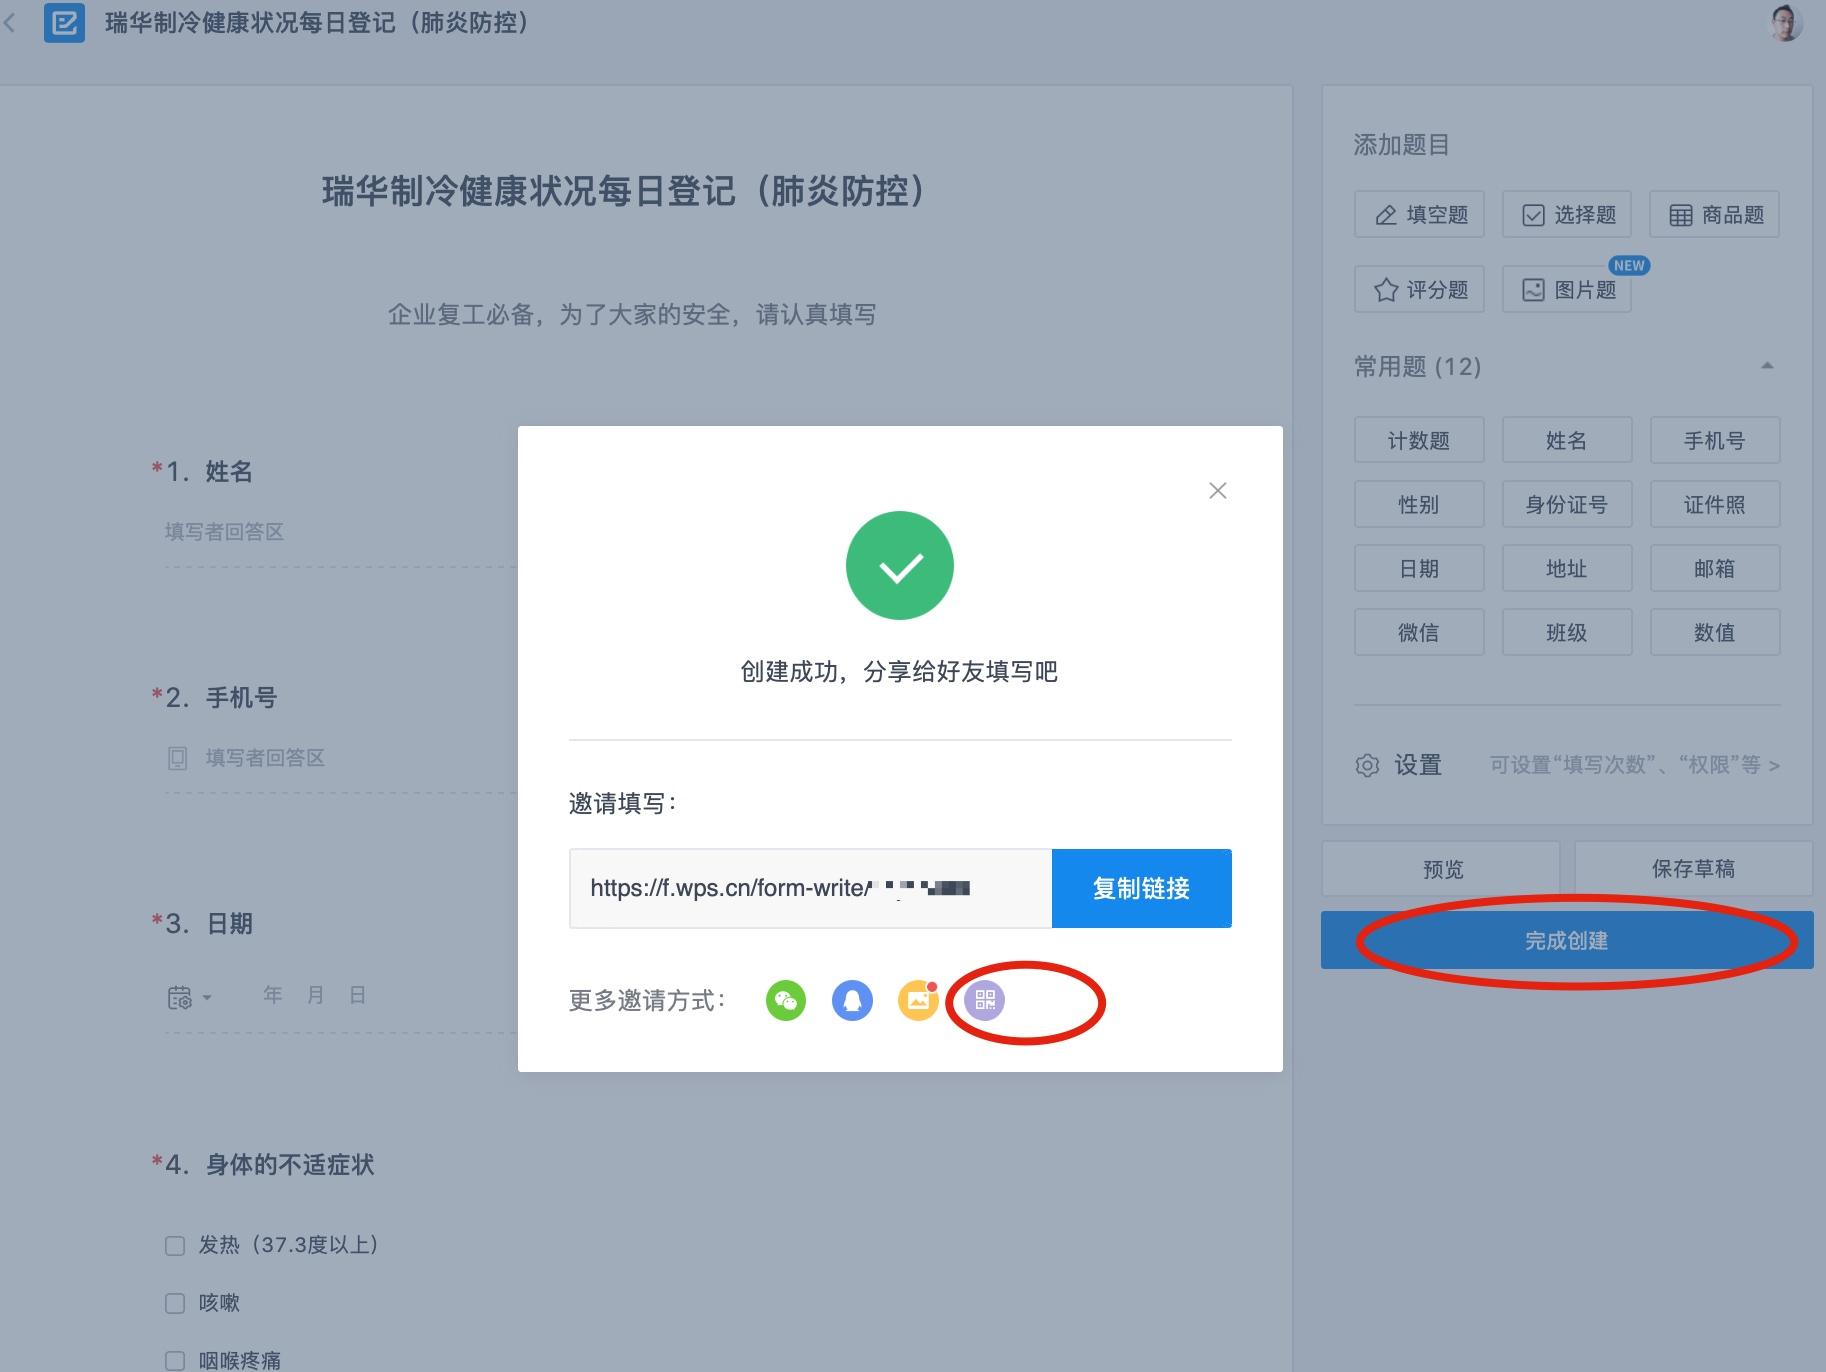1826x1372 pixels.
Task: Add the 班级 common question
Action: pos(1567,632)
